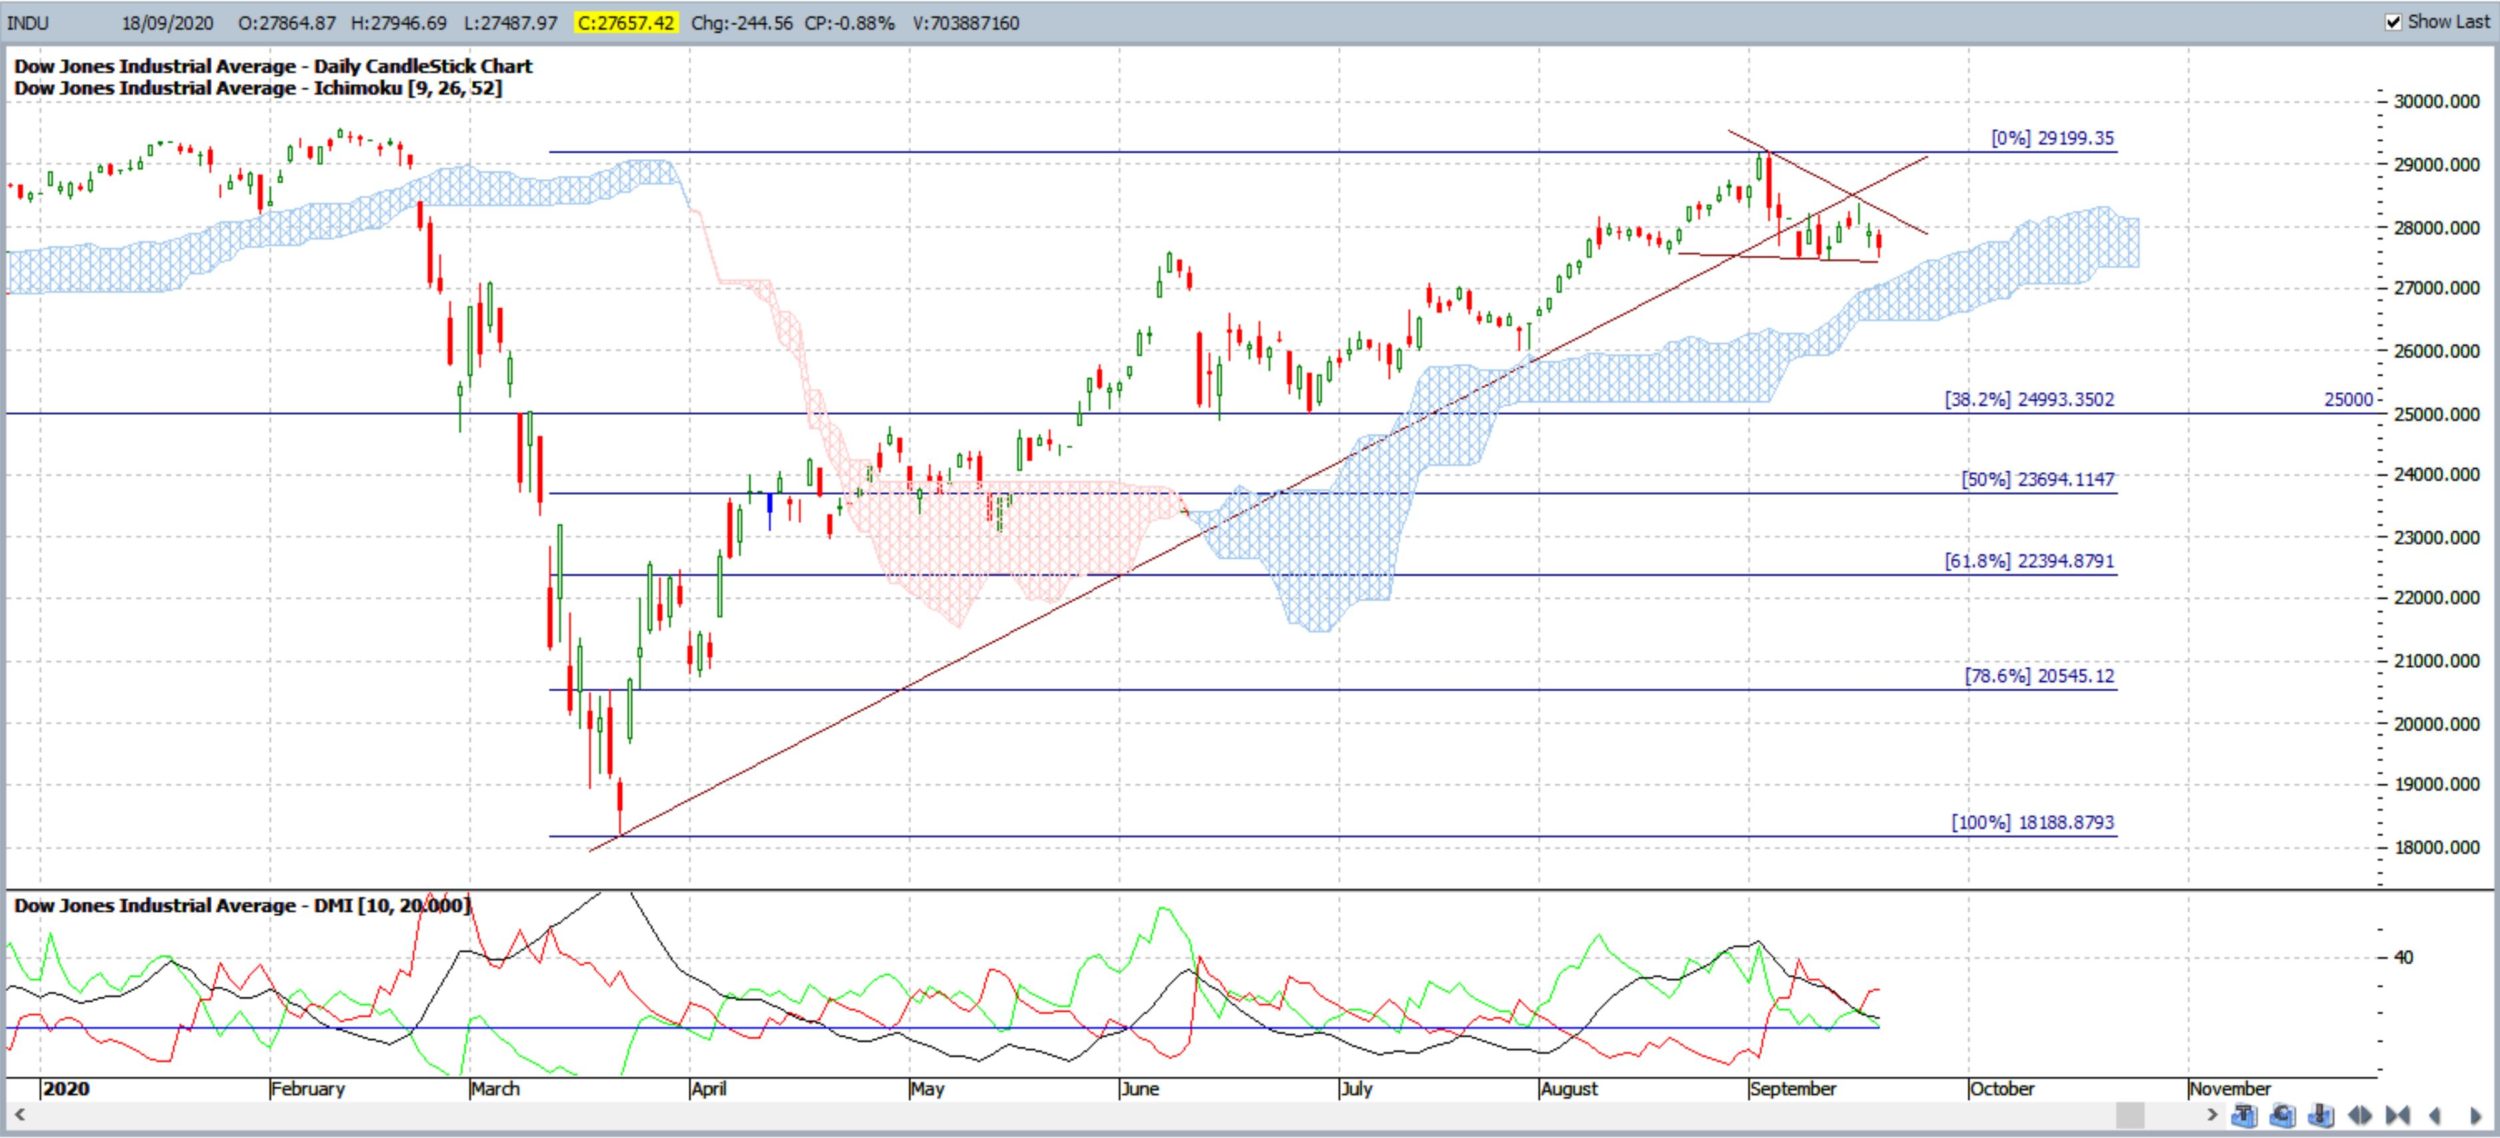
Task: Click the July label on time axis
Action: (x=1356, y=1088)
